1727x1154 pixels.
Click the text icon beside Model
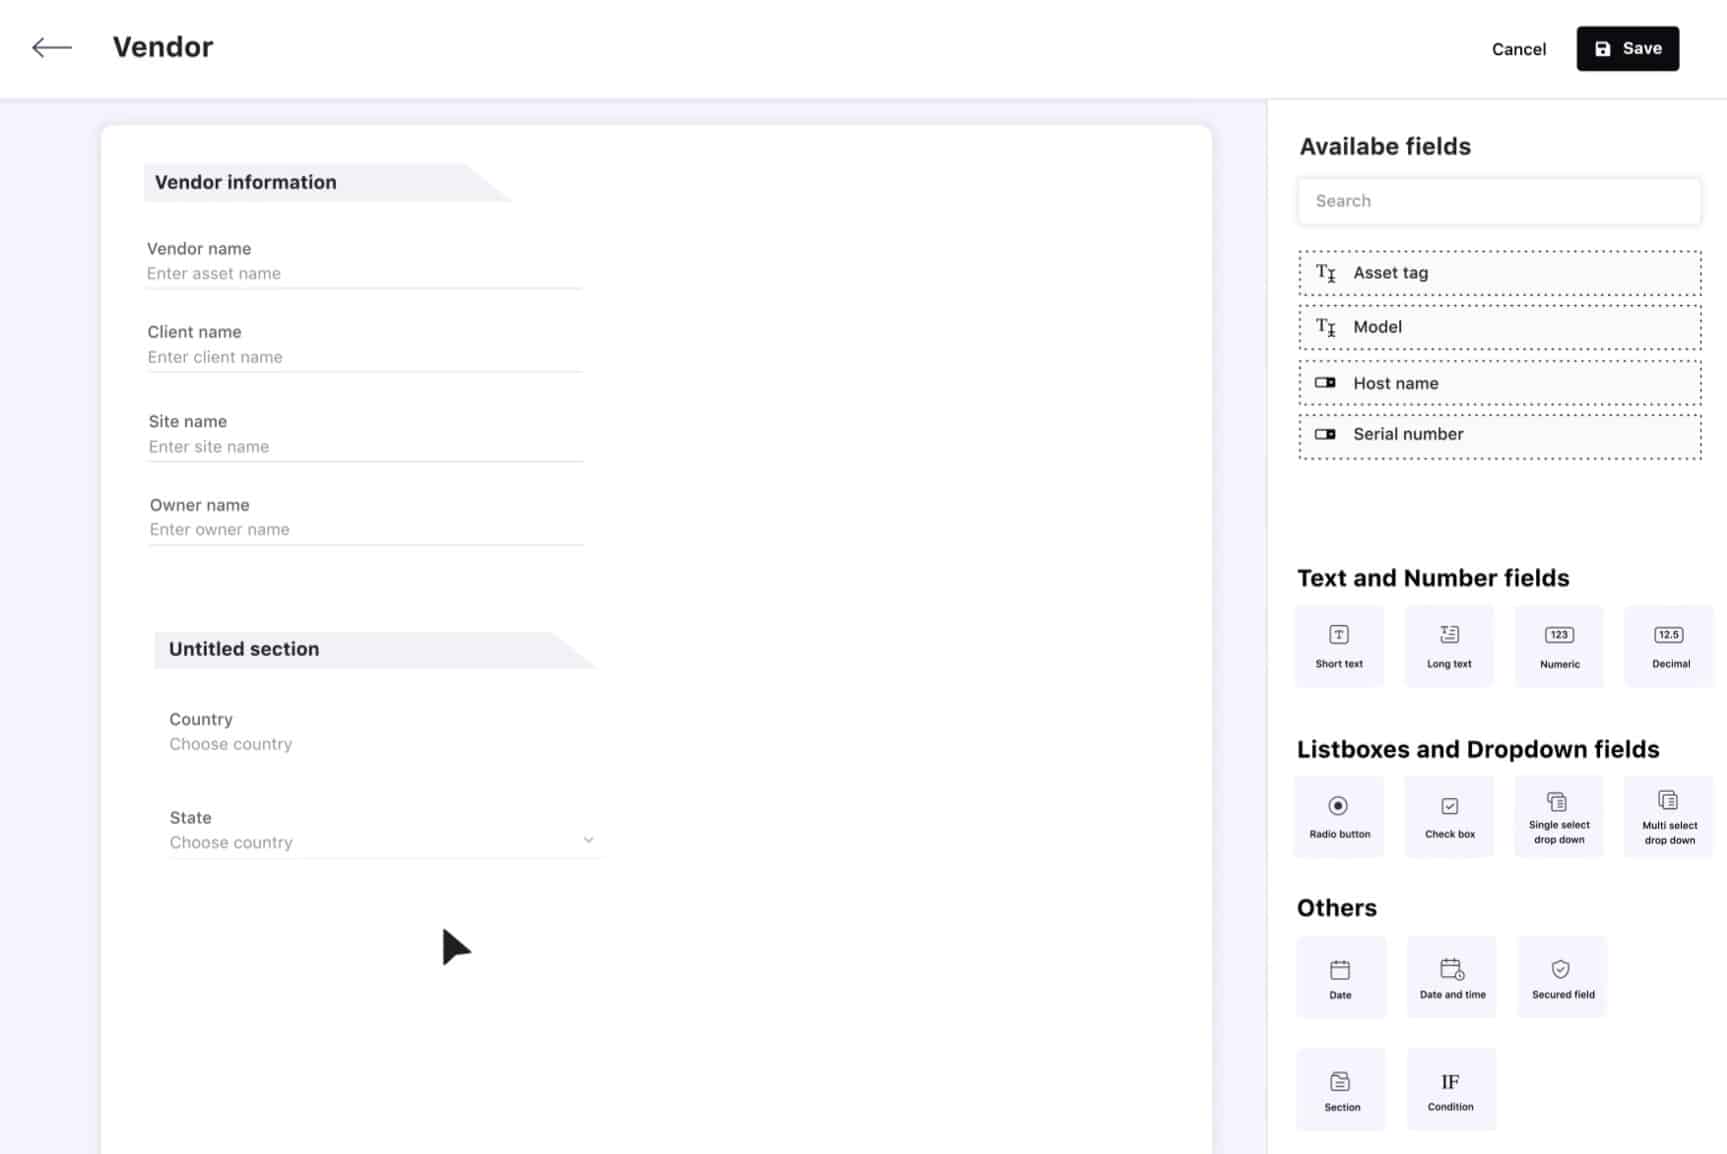click(x=1325, y=327)
